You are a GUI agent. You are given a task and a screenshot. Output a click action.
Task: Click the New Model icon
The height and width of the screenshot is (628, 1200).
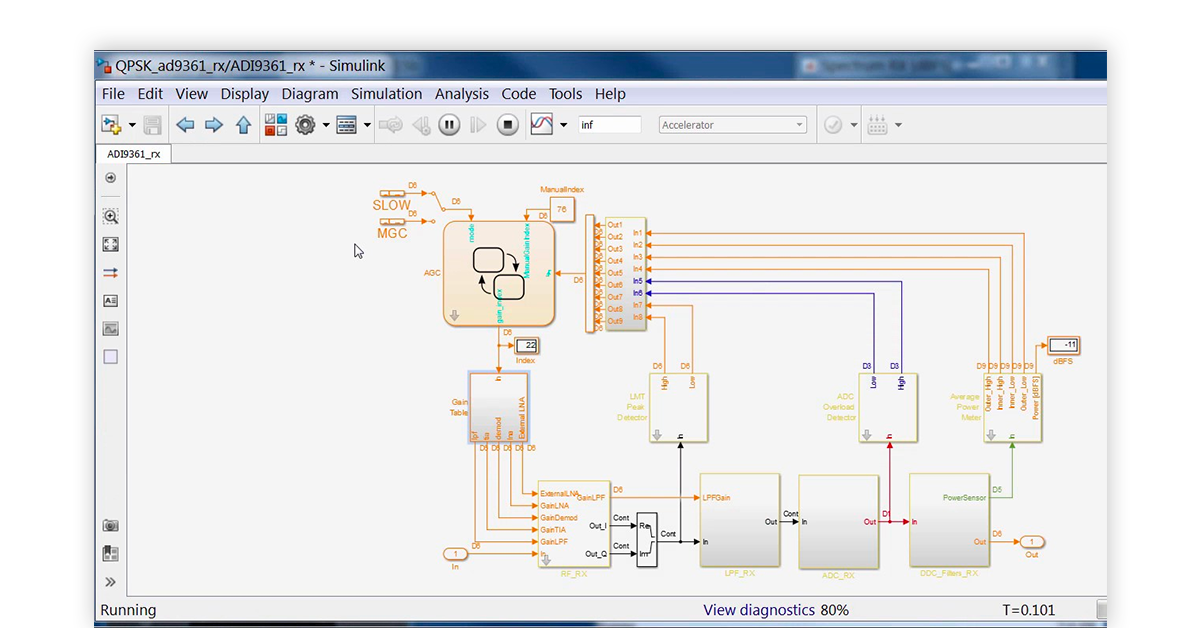coord(111,125)
